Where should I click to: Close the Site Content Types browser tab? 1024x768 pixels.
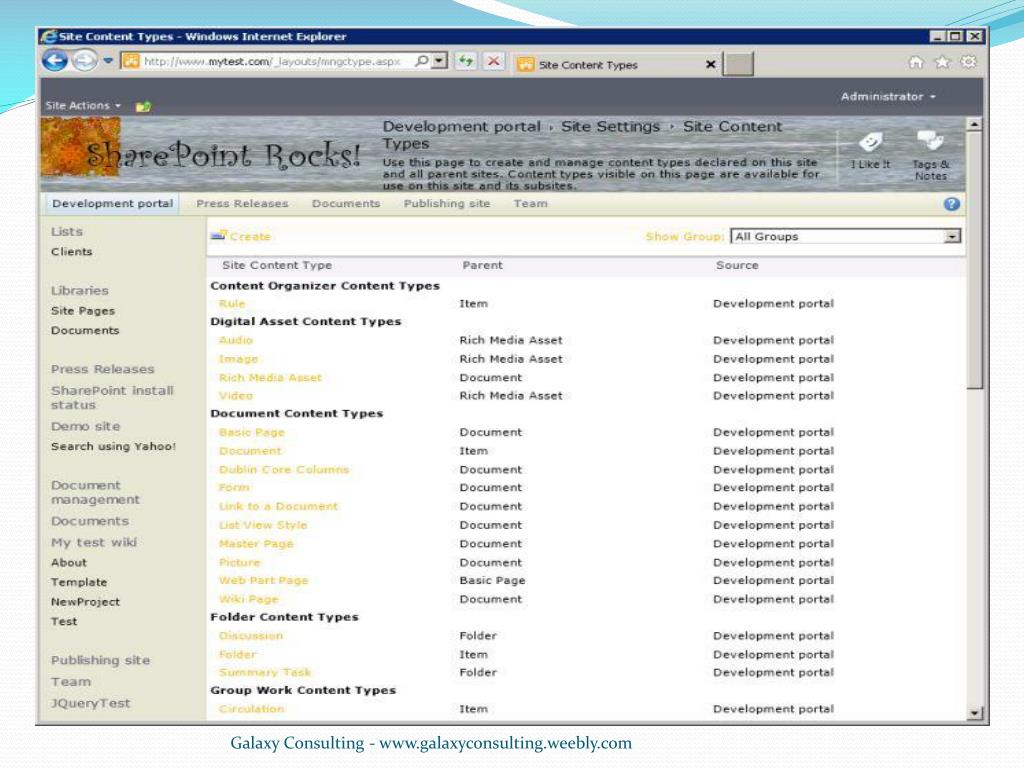(x=711, y=65)
